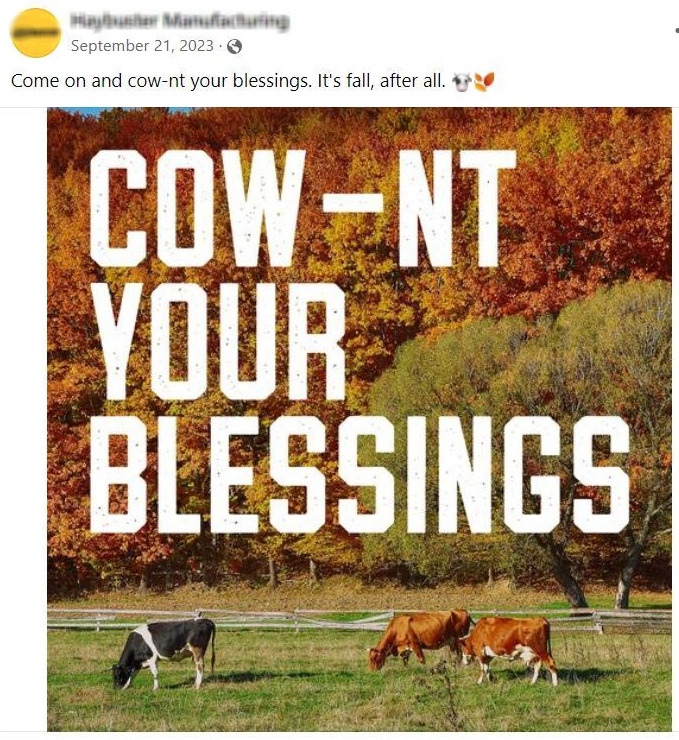Screen dimensions: 679x740
Task: Click the globe public audience icon
Action: coord(234,47)
